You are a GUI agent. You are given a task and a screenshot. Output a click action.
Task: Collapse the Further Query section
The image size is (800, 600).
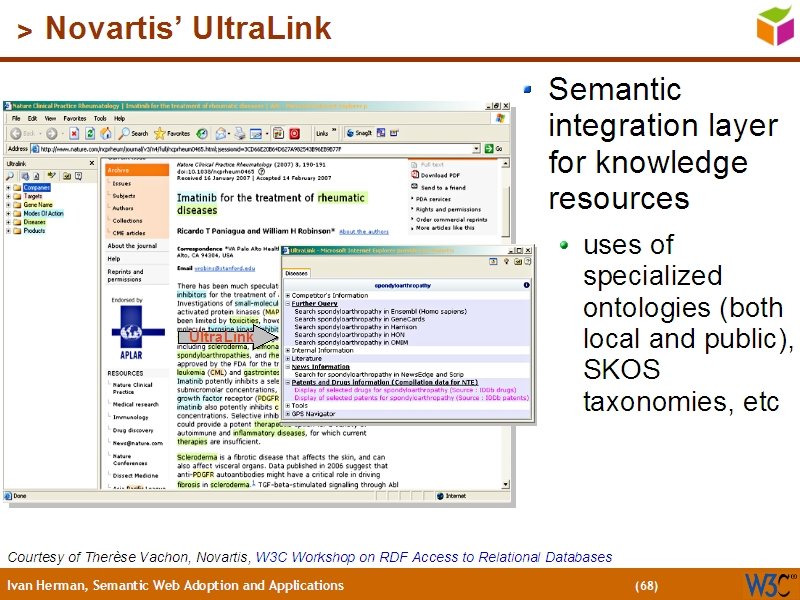click(288, 303)
